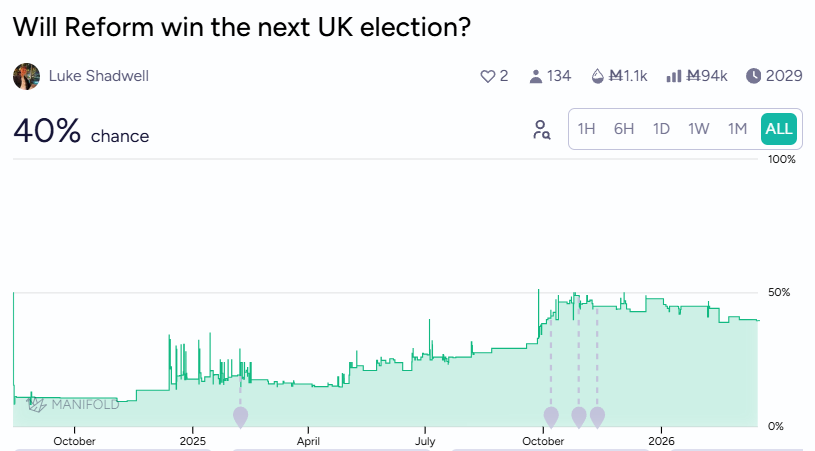The height and width of the screenshot is (451, 815).
Task: Open the traders list via person icon
Action: coord(536,76)
